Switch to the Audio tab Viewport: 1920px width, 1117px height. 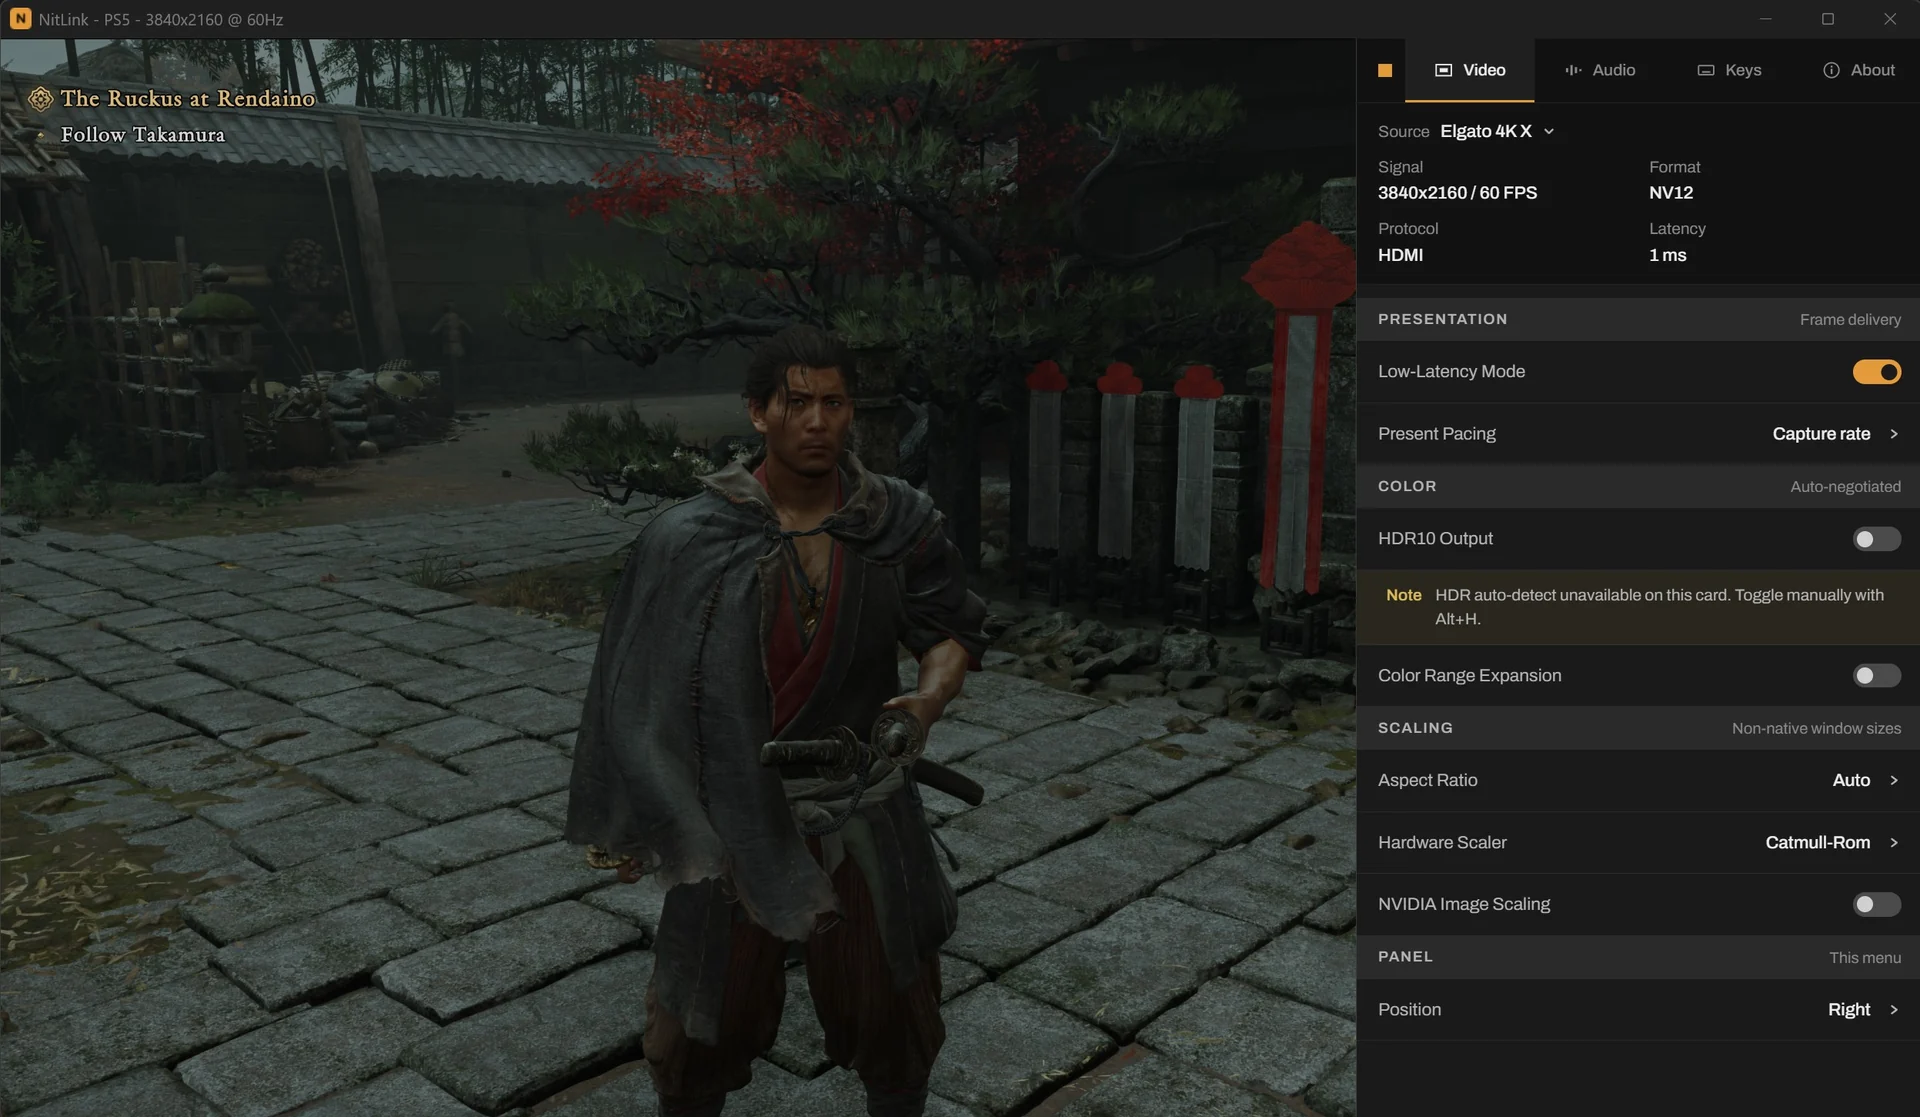[1599, 70]
